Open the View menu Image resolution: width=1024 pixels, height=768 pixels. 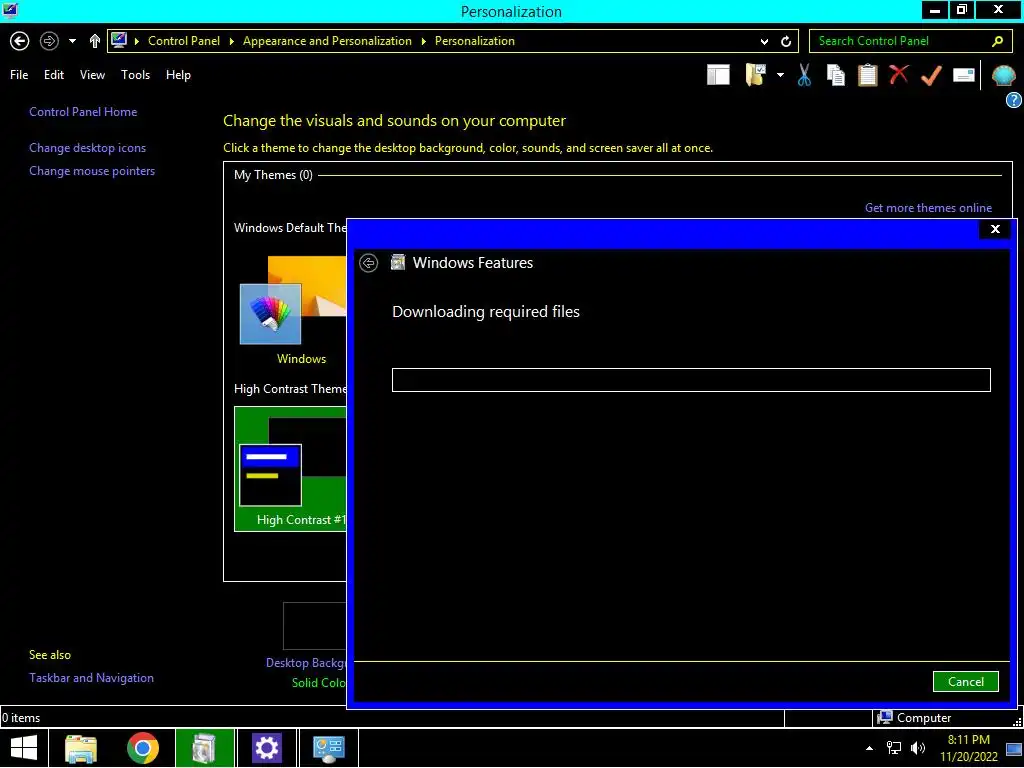(x=92, y=75)
